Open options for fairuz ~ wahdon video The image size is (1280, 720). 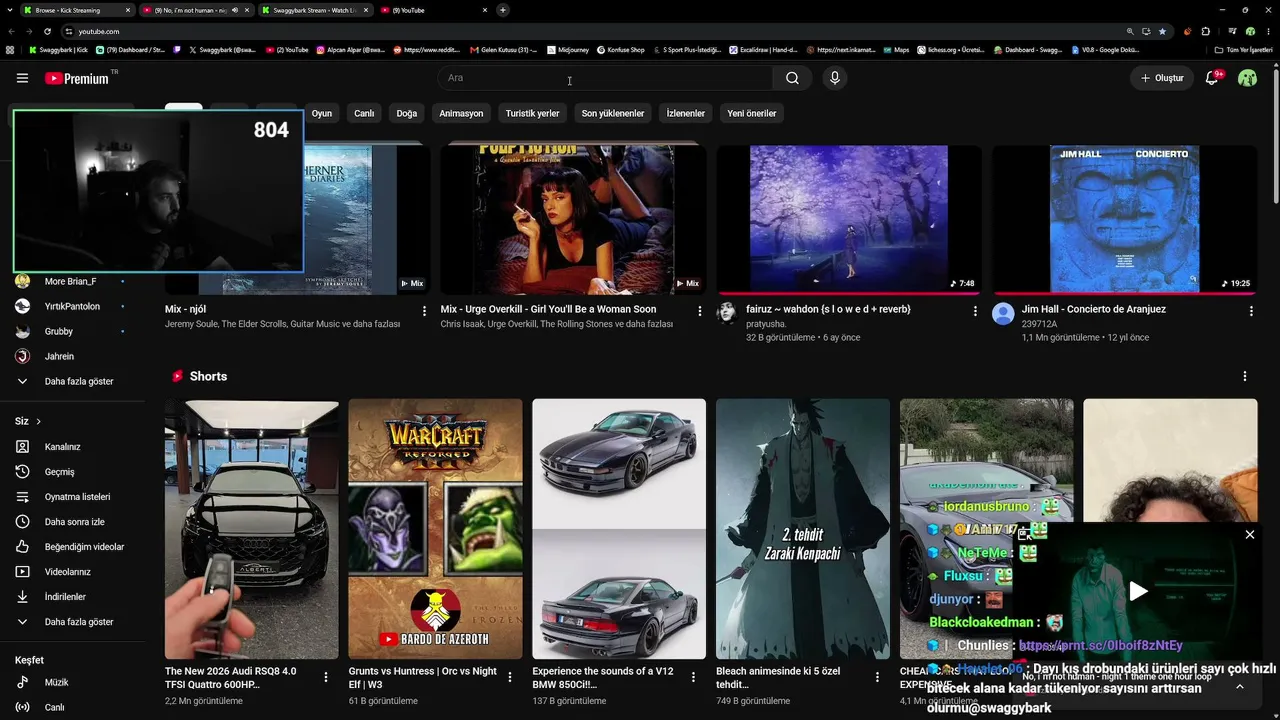point(975,311)
